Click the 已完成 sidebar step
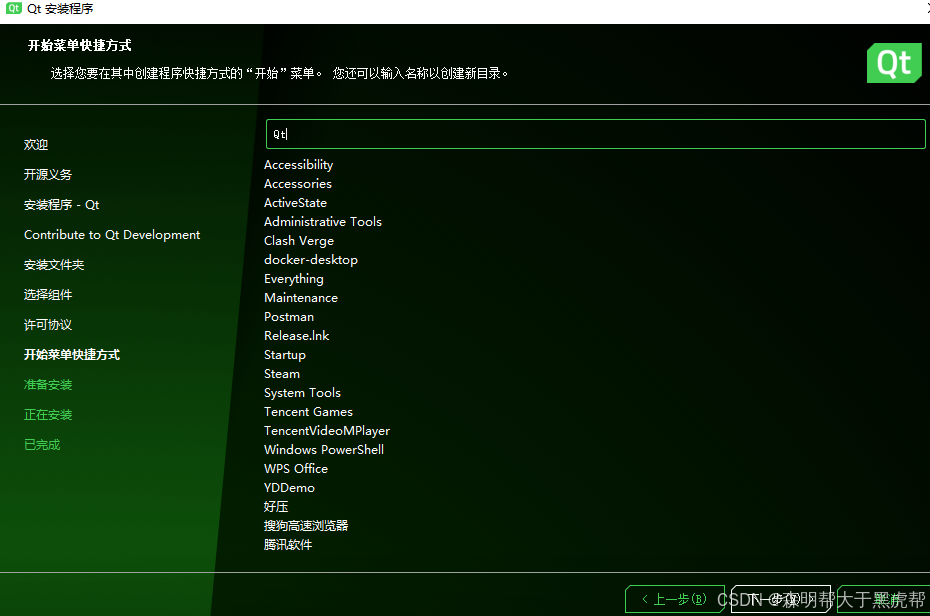 tap(42, 445)
